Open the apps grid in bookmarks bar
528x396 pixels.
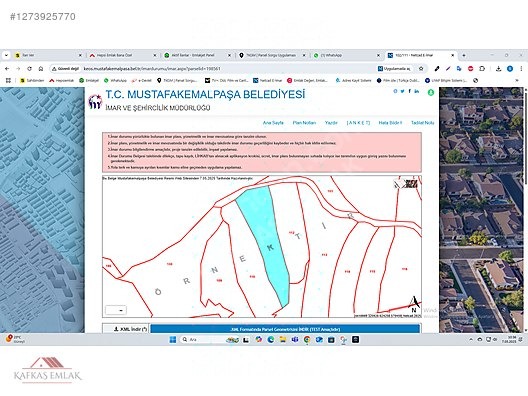(8, 80)
